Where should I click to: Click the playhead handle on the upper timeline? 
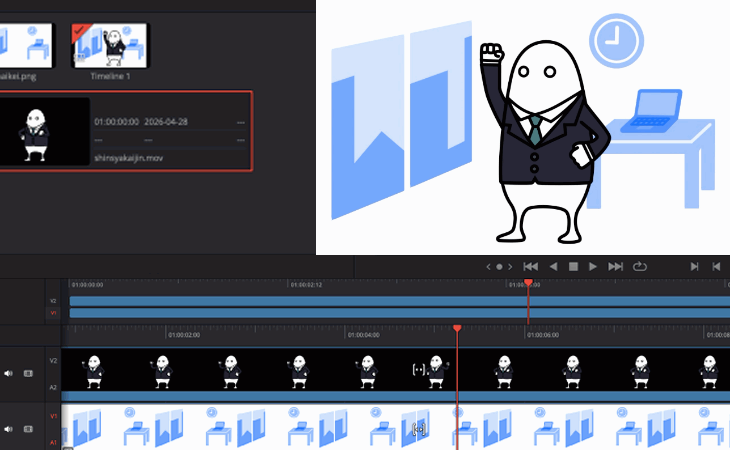[528, 282]
